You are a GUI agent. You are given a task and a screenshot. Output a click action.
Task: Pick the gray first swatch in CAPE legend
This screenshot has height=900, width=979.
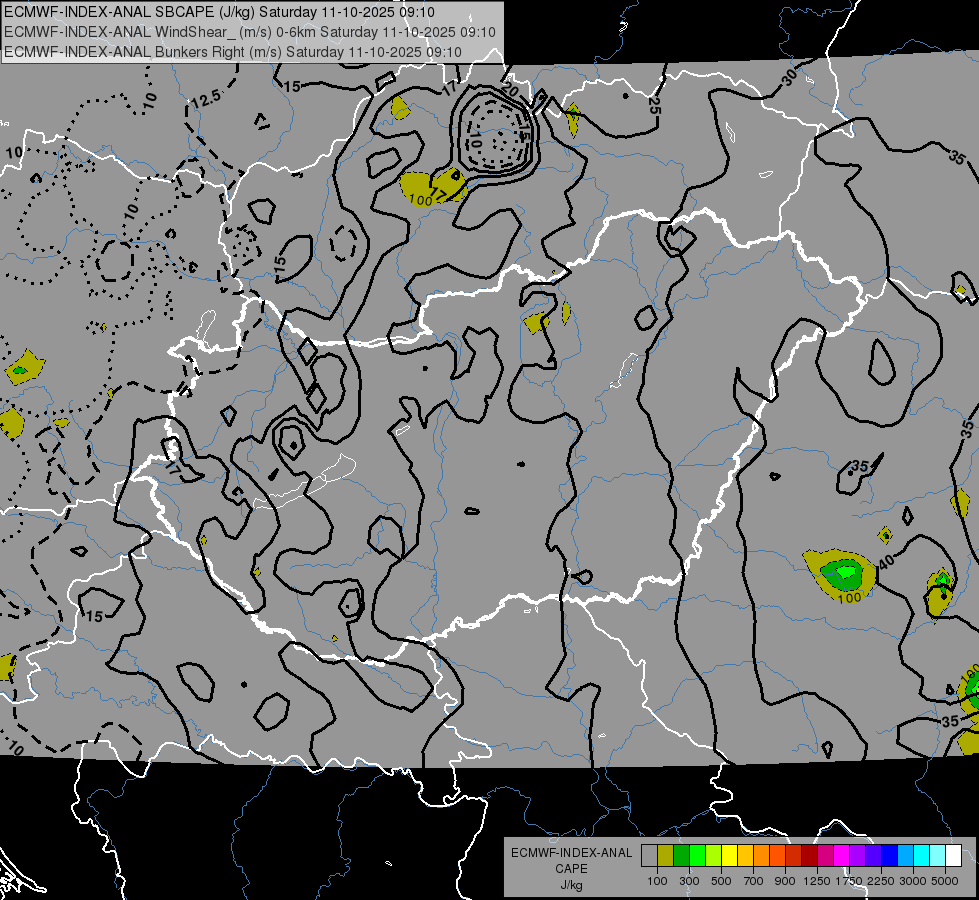[x=649, y=855]
